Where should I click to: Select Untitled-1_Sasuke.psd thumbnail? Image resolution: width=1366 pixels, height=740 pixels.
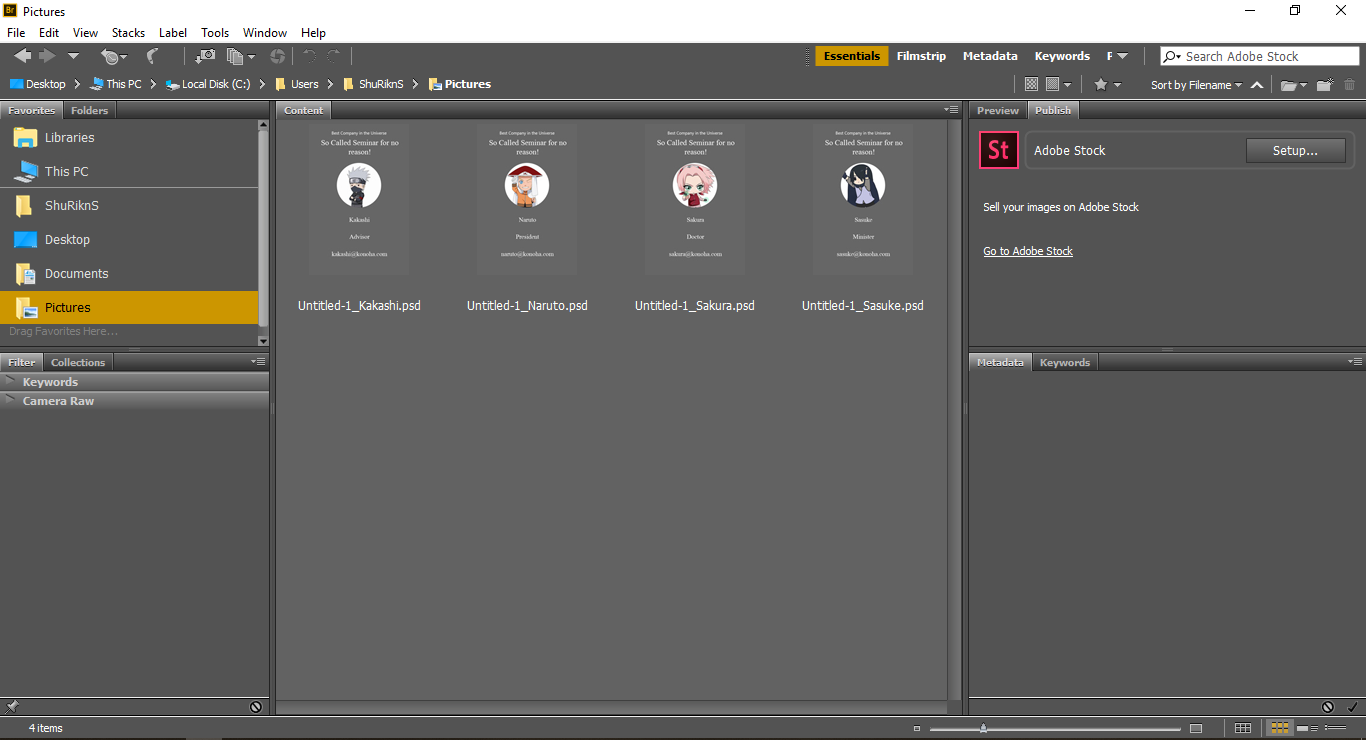tap(863, 198)
